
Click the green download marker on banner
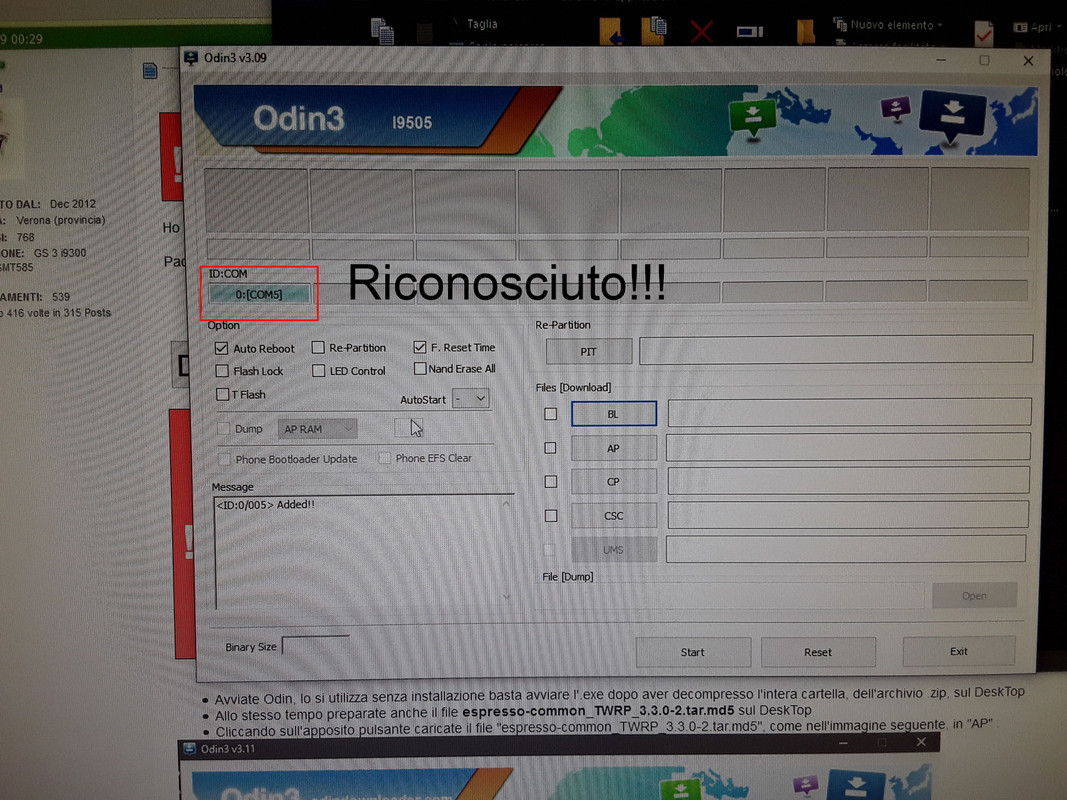click(752, 116)
